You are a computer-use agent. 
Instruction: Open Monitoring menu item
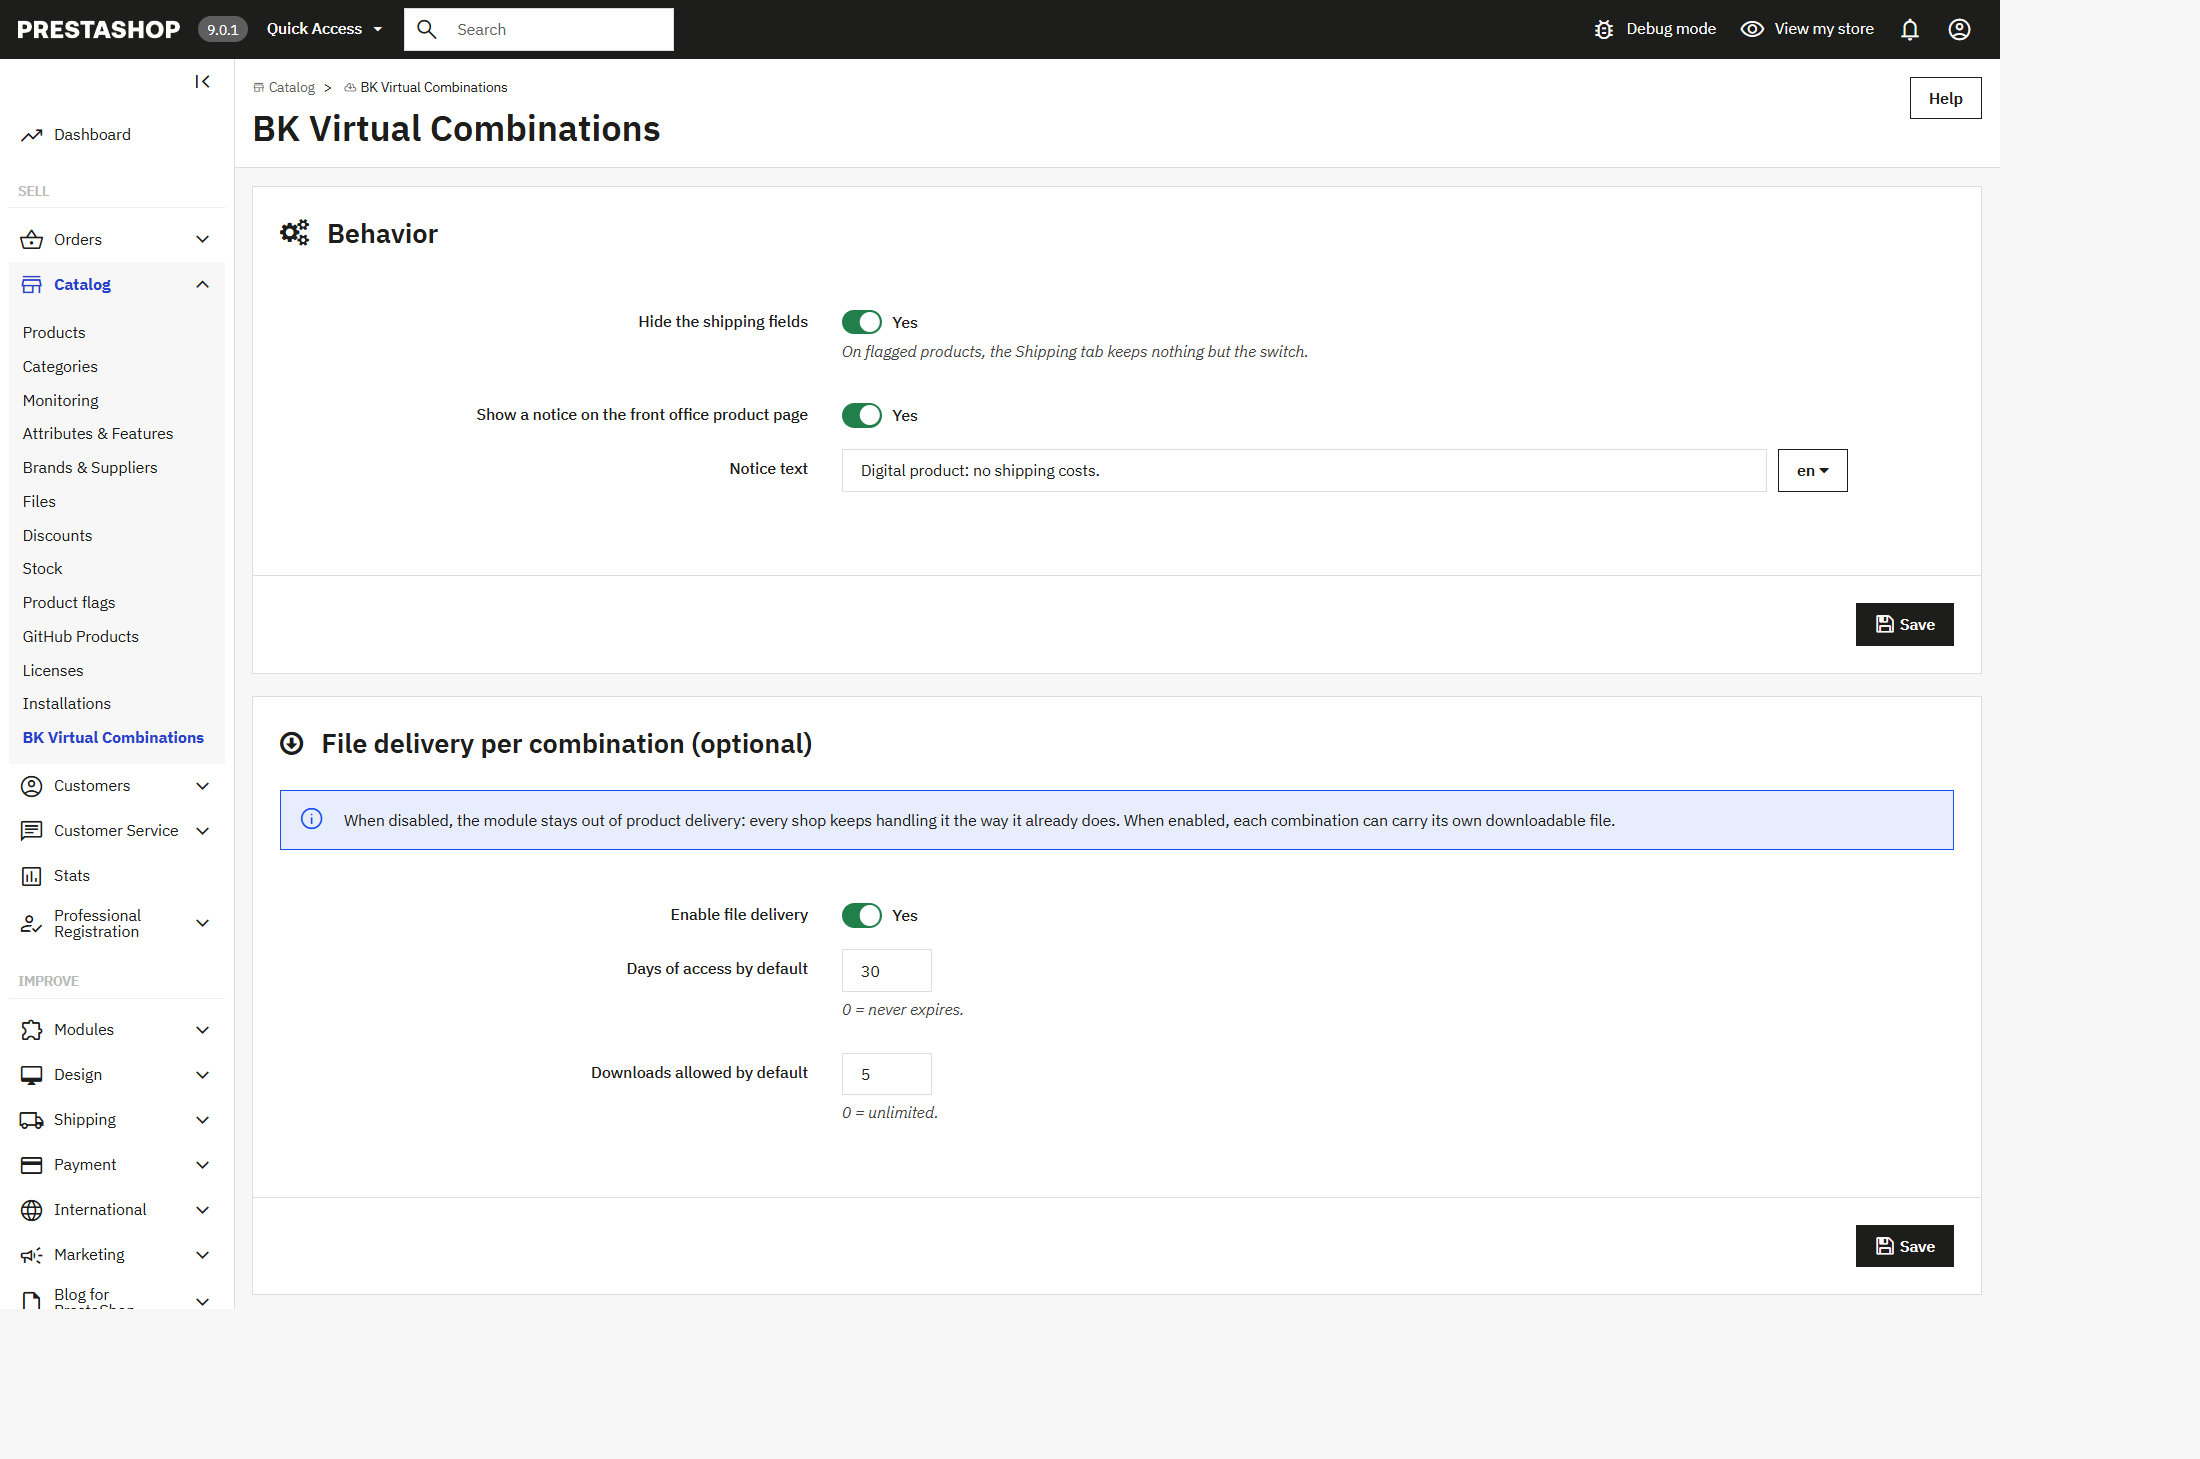[x=61, y=401]
